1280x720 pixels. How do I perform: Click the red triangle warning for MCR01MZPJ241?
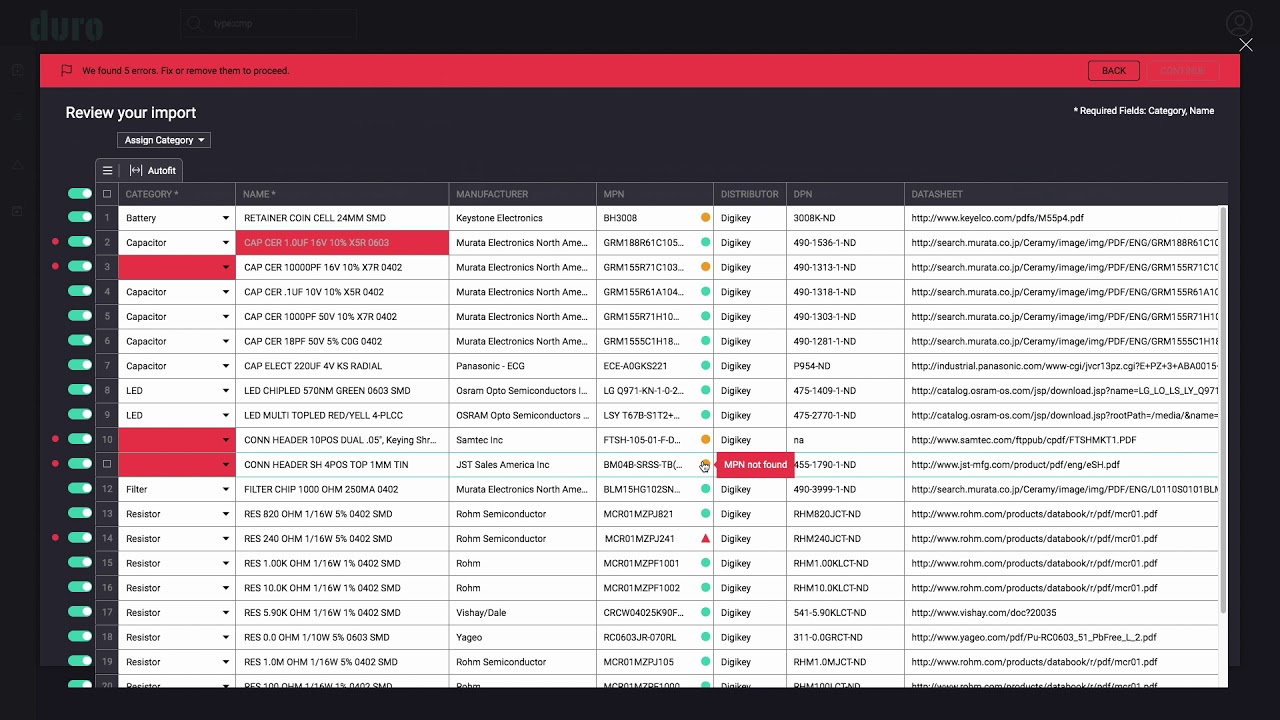[705, 539]
